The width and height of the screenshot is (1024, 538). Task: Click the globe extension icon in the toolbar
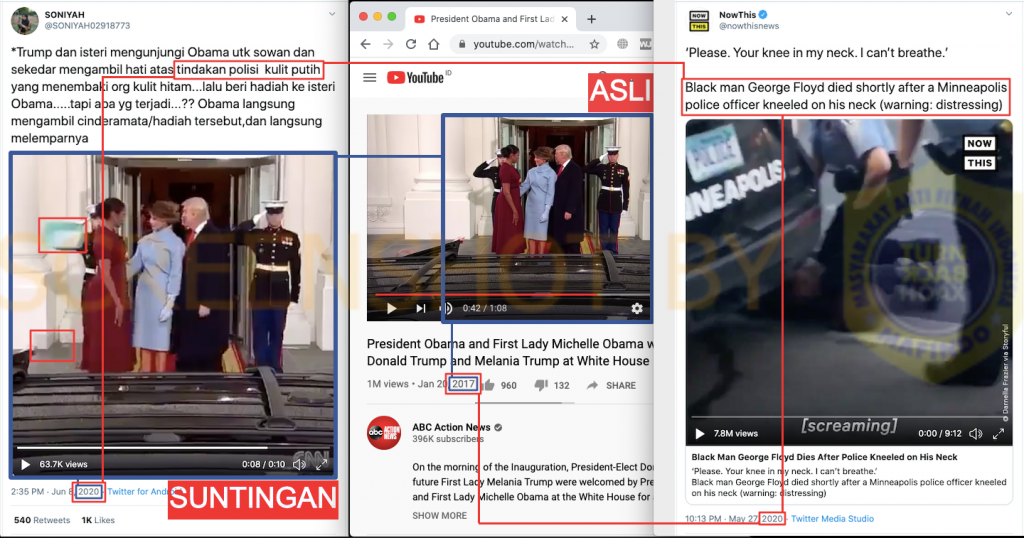pyautogui.click(x=622, y=44)
